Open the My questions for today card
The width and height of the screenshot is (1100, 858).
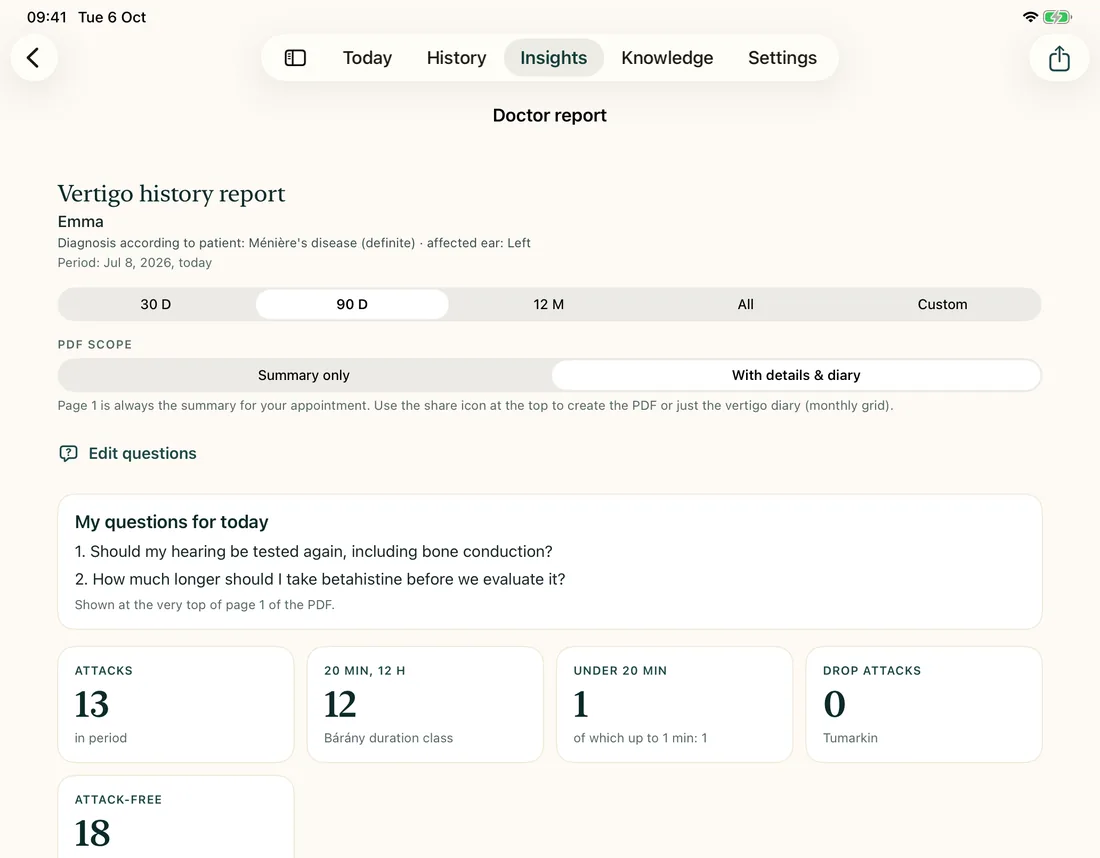[x=550, y=562]
